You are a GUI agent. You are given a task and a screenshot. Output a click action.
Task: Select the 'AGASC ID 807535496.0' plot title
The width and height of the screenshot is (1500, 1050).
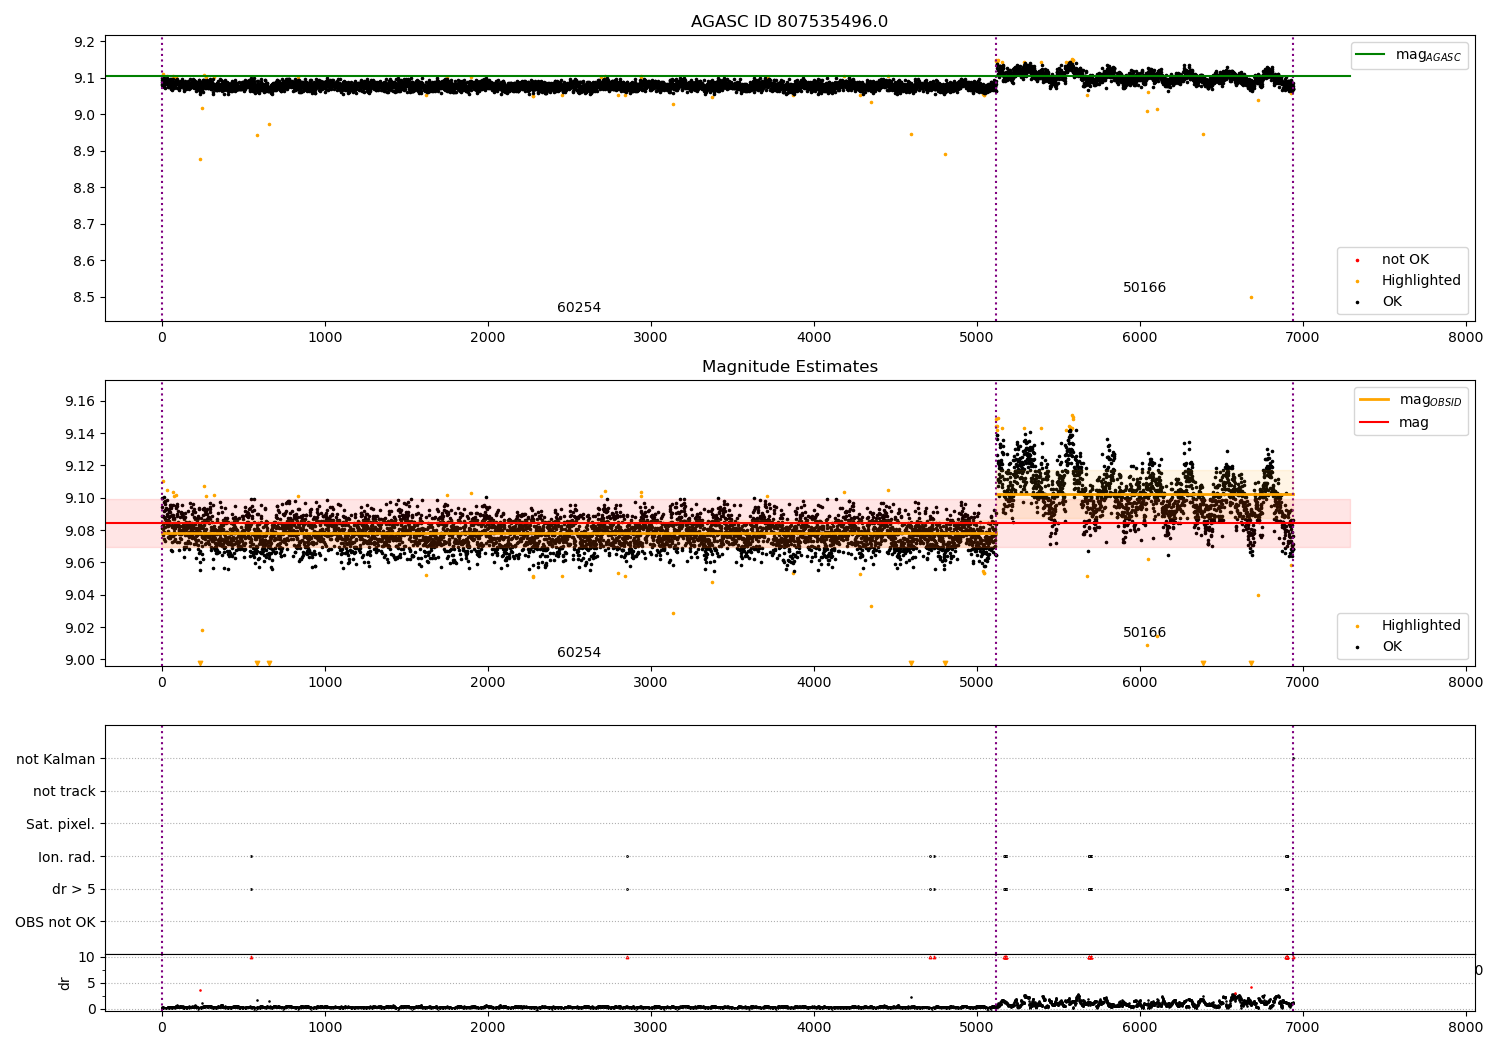point(789,22)
